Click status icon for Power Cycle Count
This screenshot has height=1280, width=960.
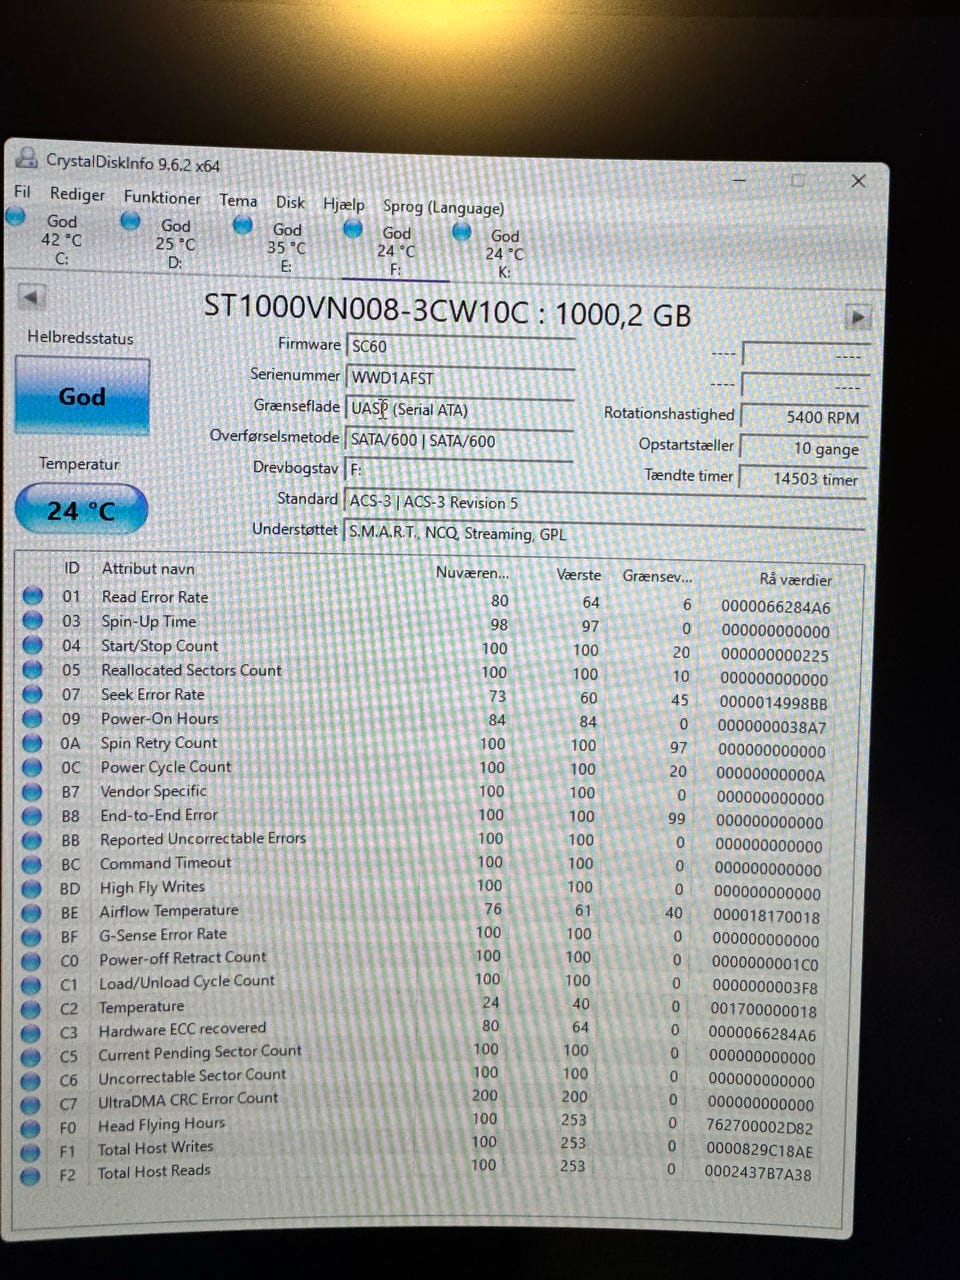(x=32, y=767)
